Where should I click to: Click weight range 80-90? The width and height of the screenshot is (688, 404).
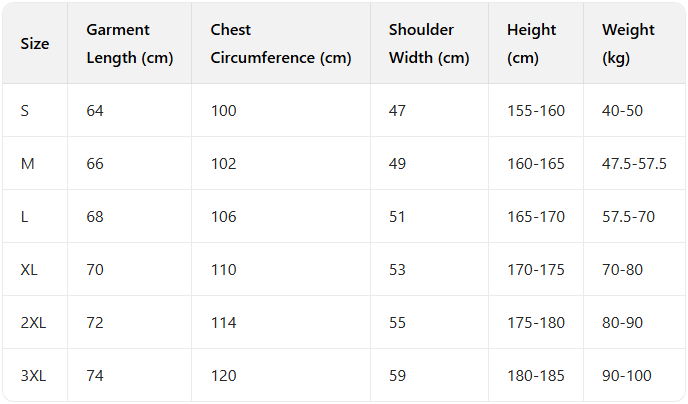click(x=622, y=323)
